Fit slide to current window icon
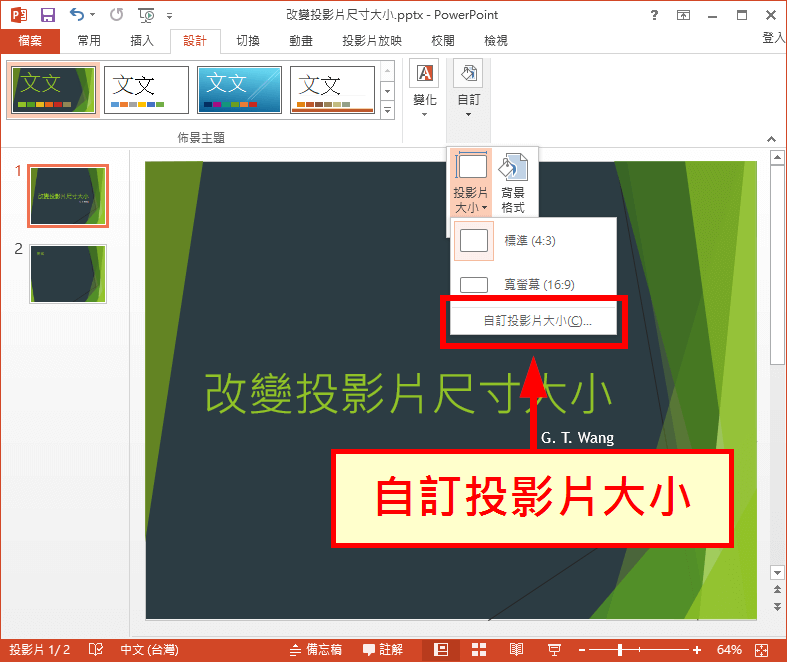The image size is (787, 662). pos(761,650)
